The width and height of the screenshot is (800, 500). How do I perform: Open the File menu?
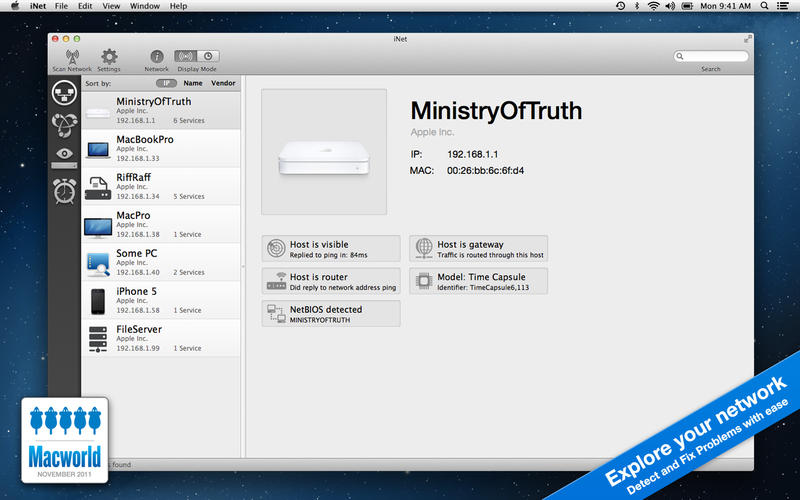pyautogui.click(x=62, y=6)
